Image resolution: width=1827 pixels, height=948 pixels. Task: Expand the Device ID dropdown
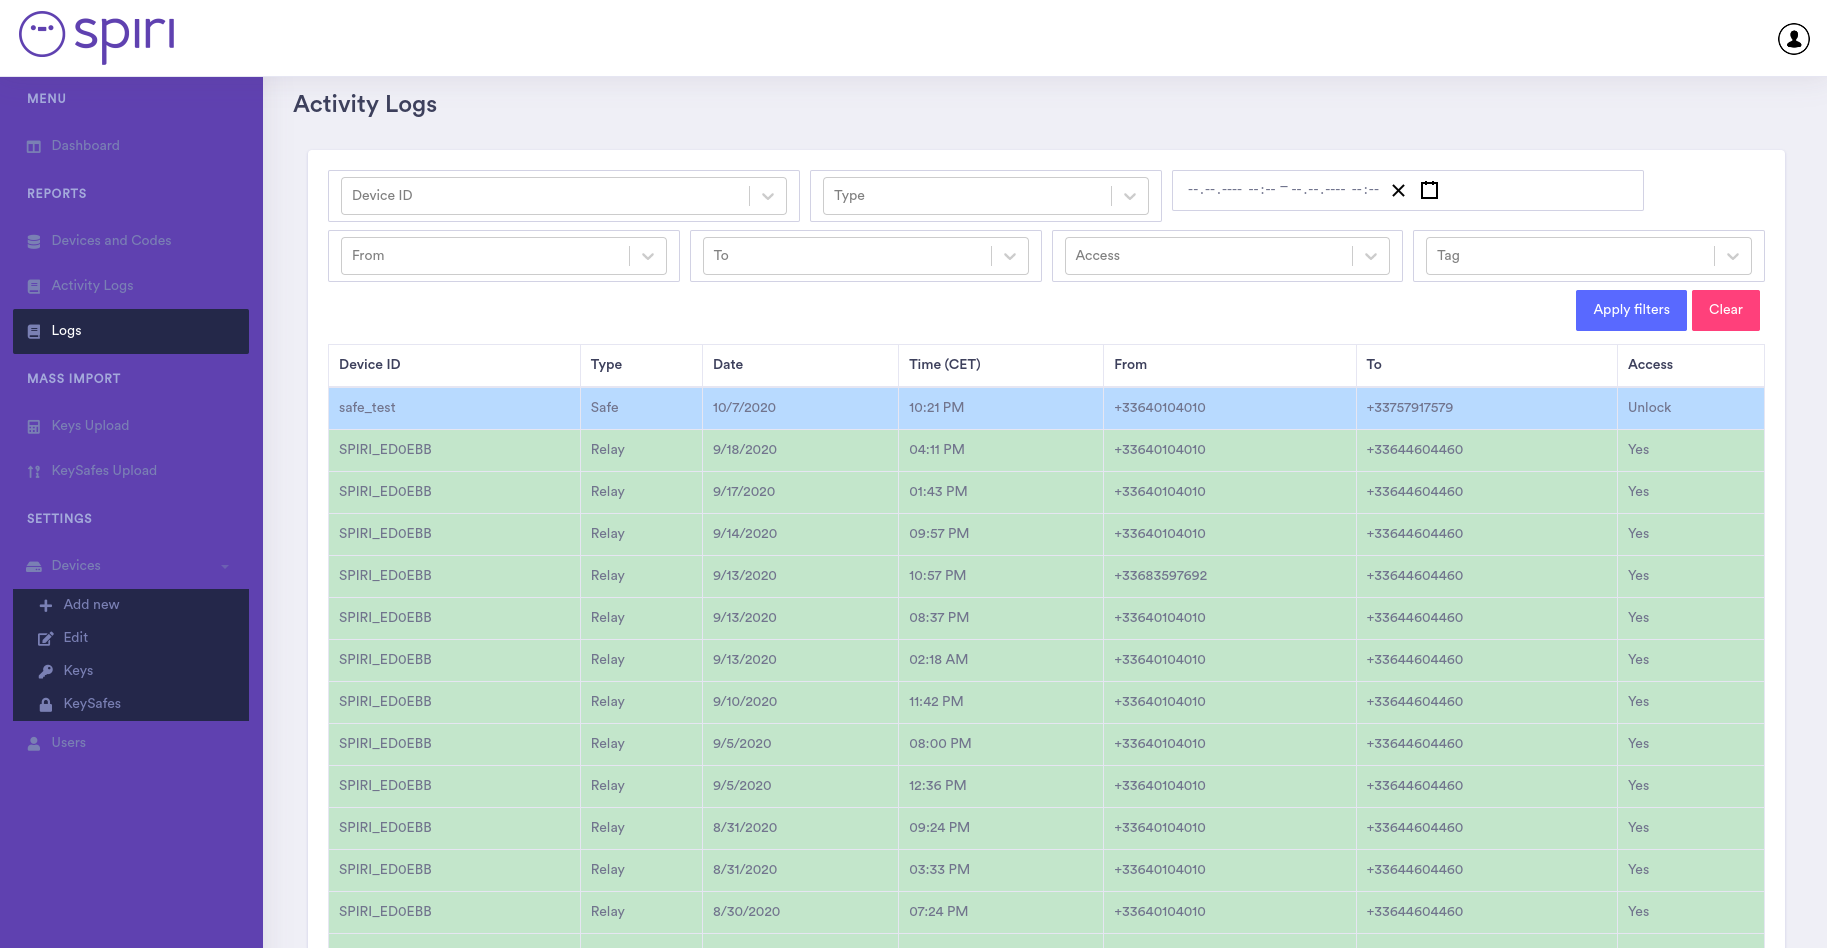click(767, 196)
